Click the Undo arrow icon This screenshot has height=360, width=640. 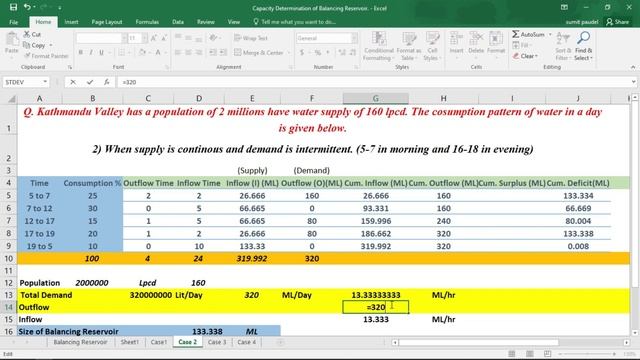[x=27, y=7]
